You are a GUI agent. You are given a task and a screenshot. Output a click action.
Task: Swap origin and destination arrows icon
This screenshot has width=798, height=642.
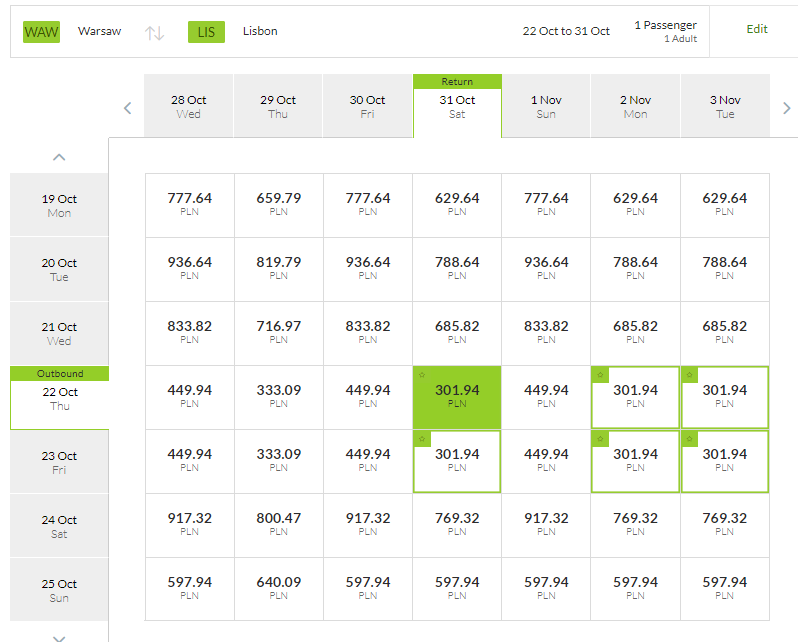pos(154,33)
